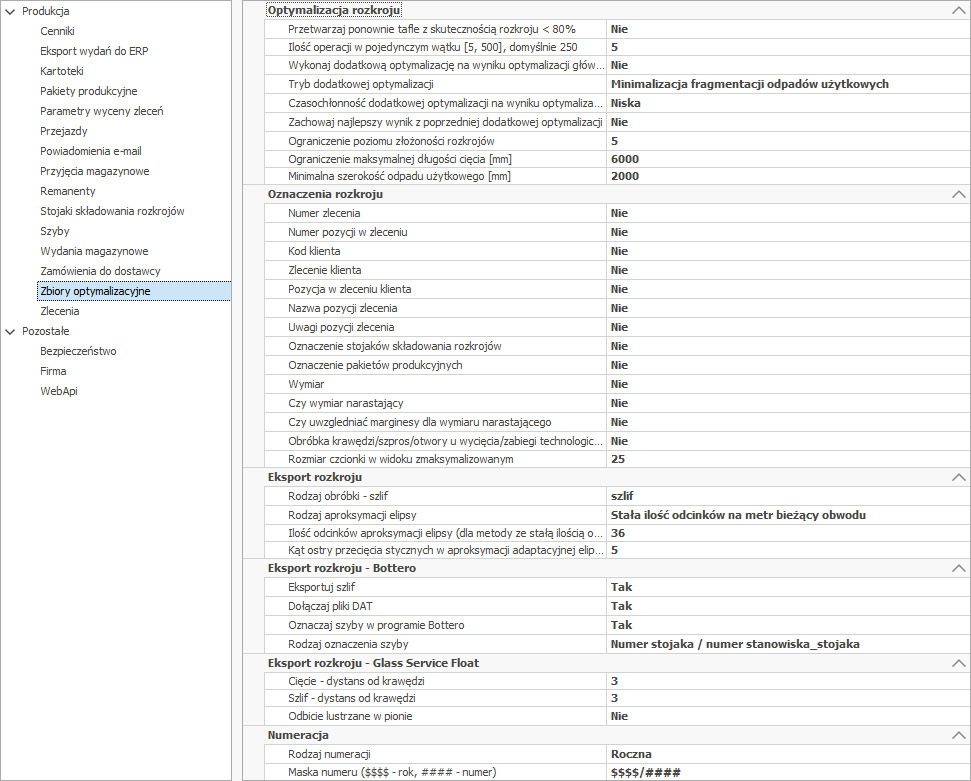Open Cenniki in the sidebar tree
Viewport: 971px width, 781px height.
pyautogui.click(x=57, y=31)
